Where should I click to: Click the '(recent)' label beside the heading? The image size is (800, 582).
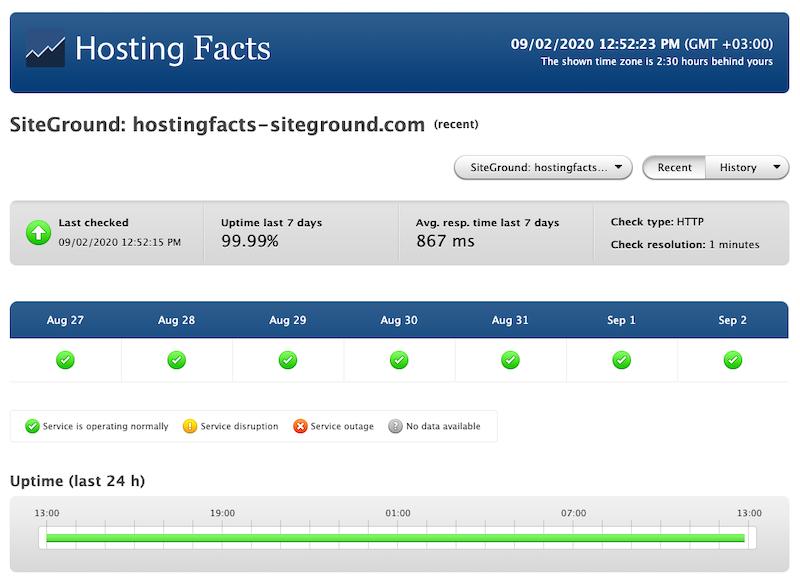click(456, 124)
